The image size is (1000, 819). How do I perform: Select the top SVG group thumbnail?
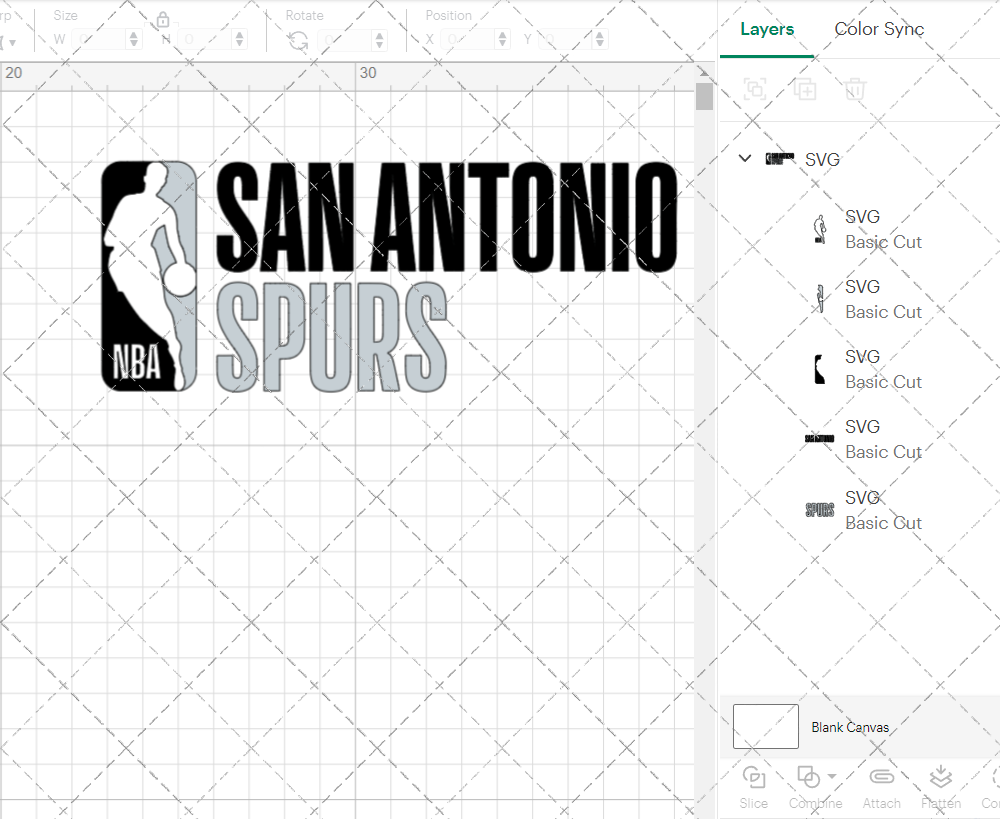point(780,159)
